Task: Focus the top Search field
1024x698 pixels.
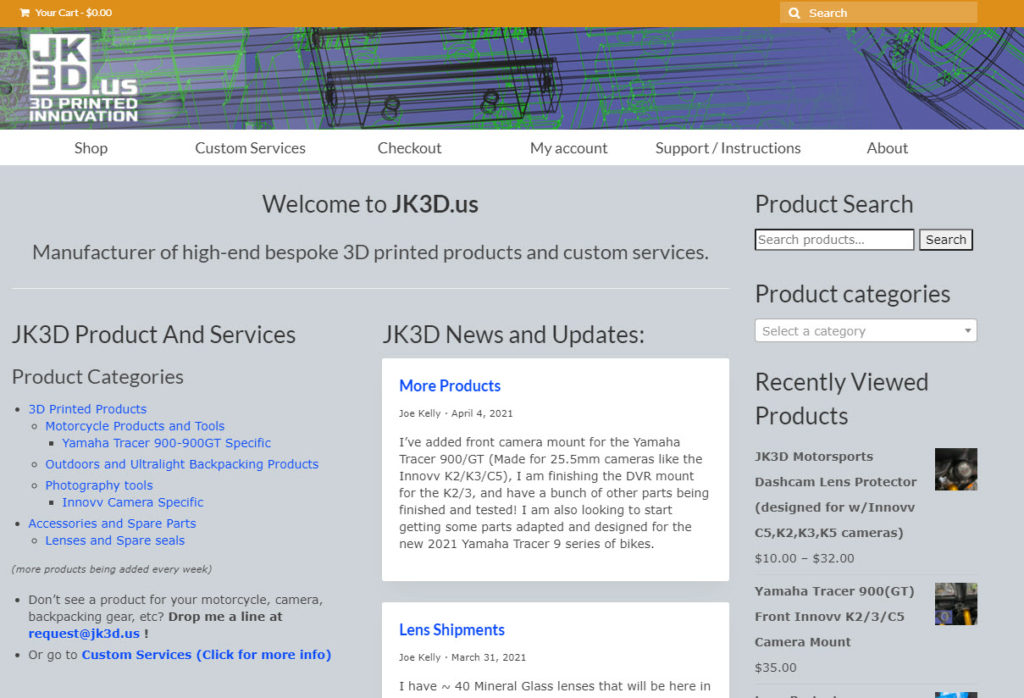Action: (878, 13)
